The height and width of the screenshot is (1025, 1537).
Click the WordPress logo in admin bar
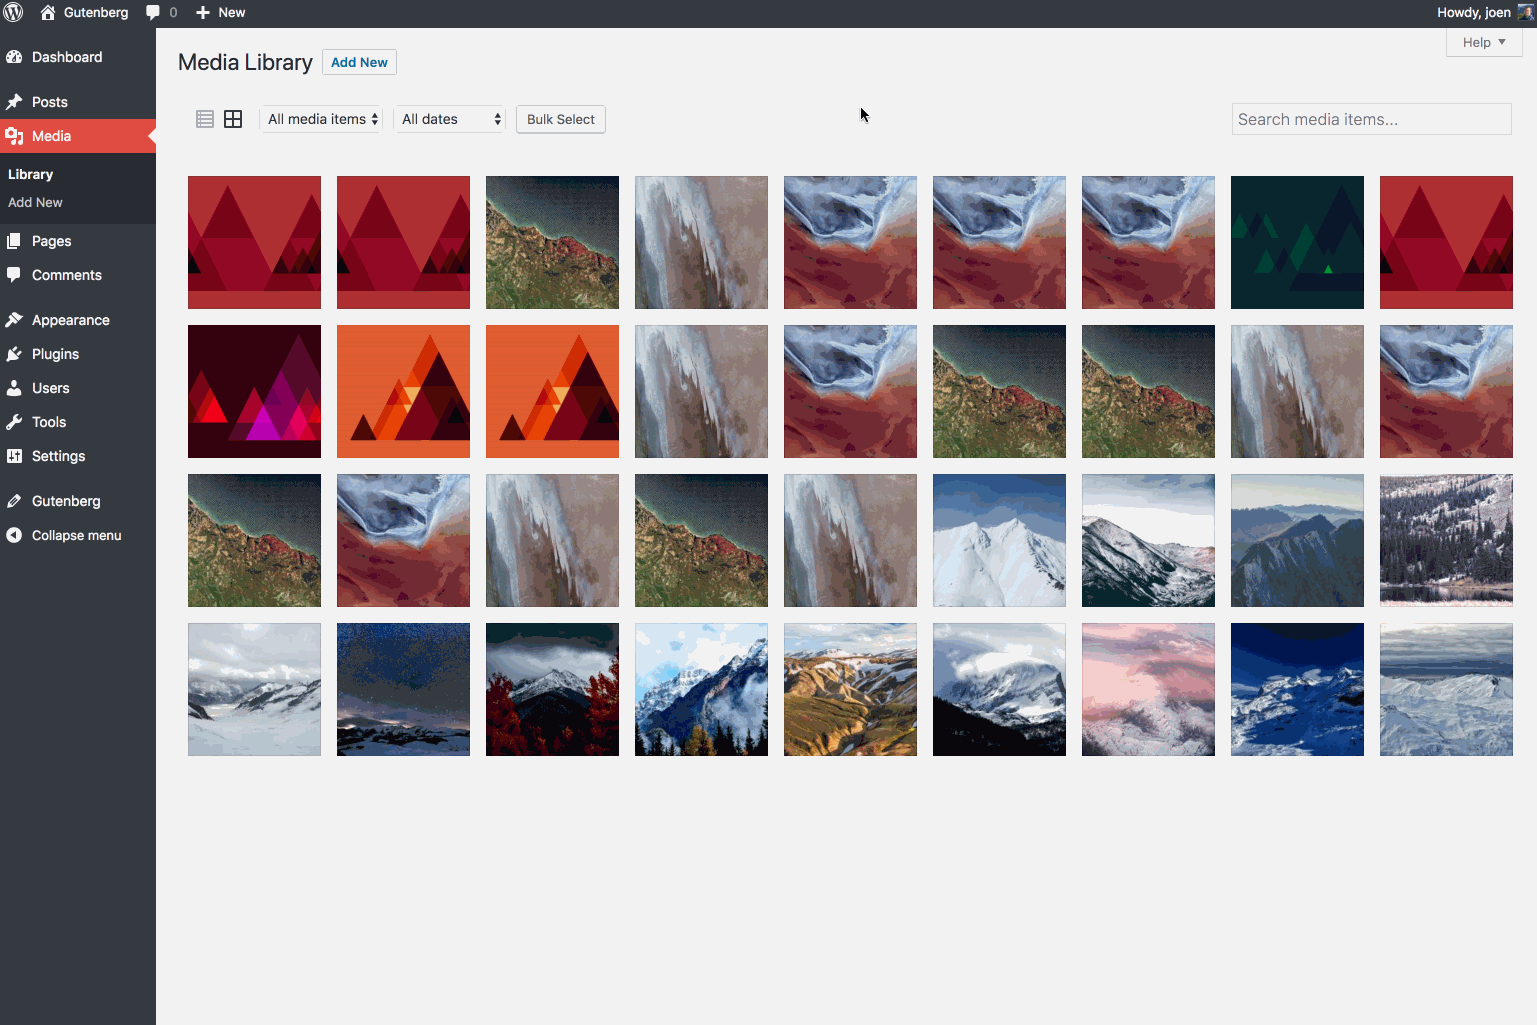(x=14, y=12)
